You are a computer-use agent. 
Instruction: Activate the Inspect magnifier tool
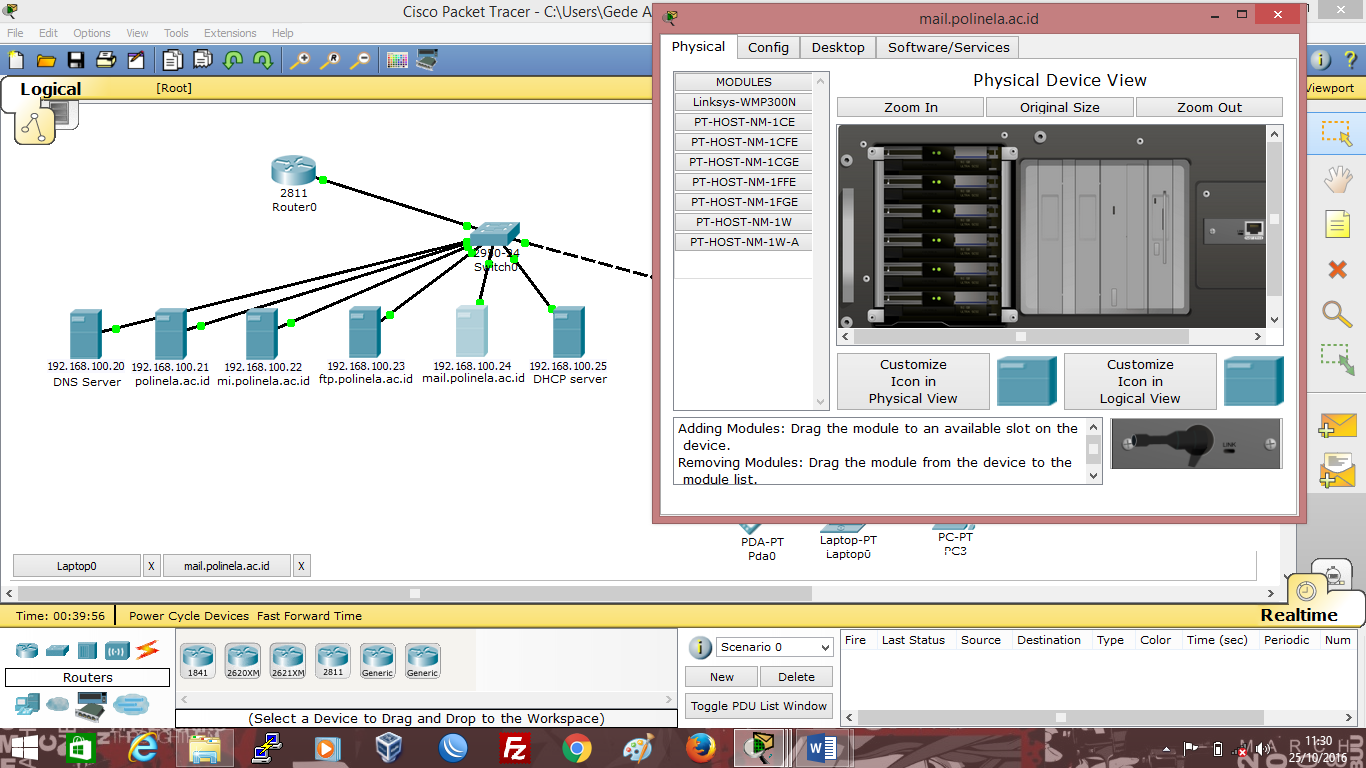coord(1337,314)
